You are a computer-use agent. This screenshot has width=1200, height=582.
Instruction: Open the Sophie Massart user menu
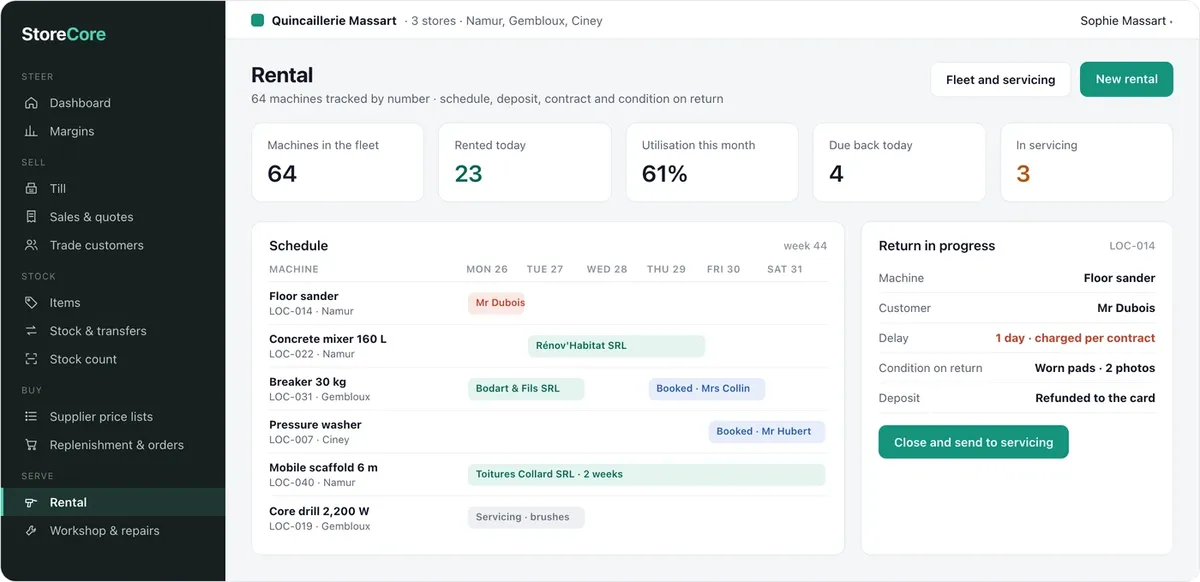tap(1126, 21)
